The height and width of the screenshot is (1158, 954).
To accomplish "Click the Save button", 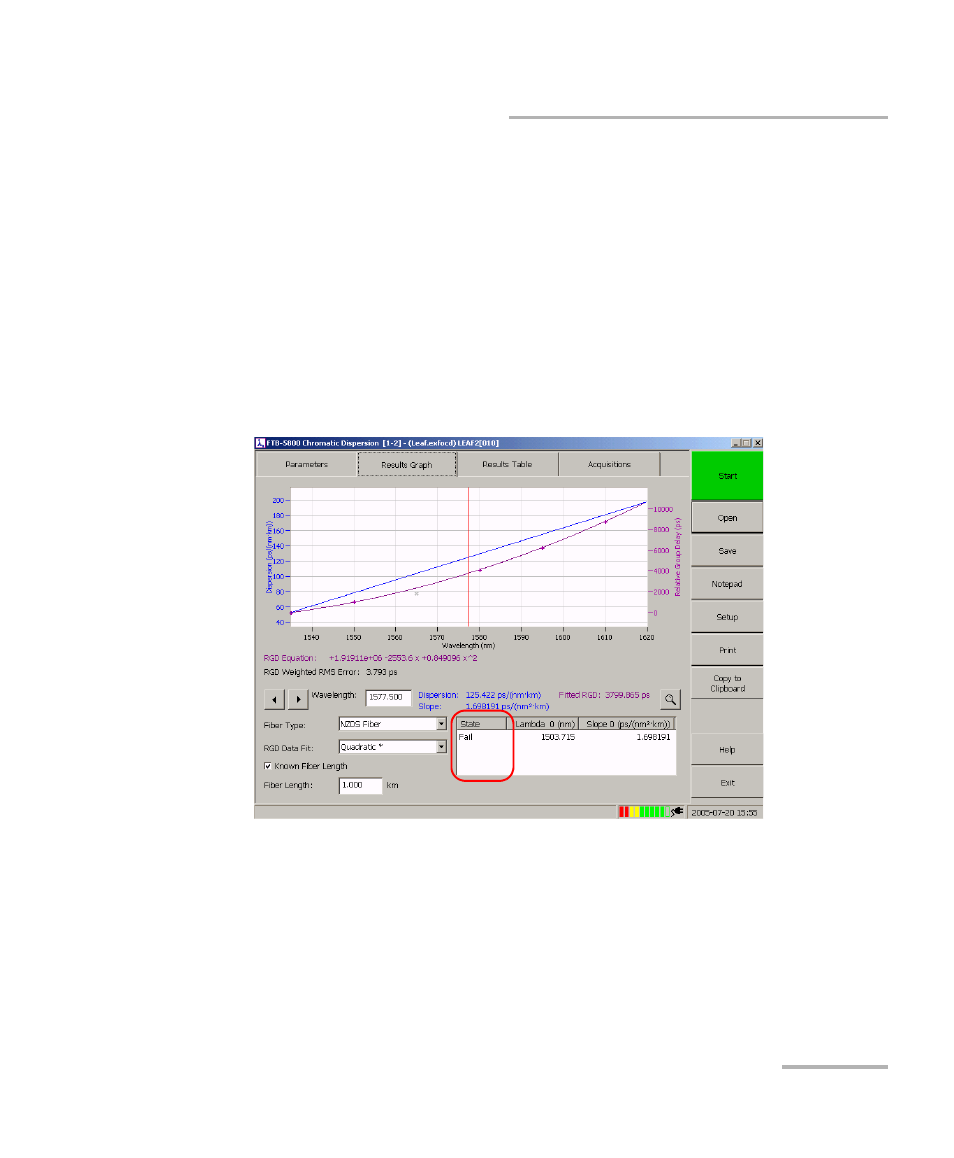I will click(x=727, y=551).
